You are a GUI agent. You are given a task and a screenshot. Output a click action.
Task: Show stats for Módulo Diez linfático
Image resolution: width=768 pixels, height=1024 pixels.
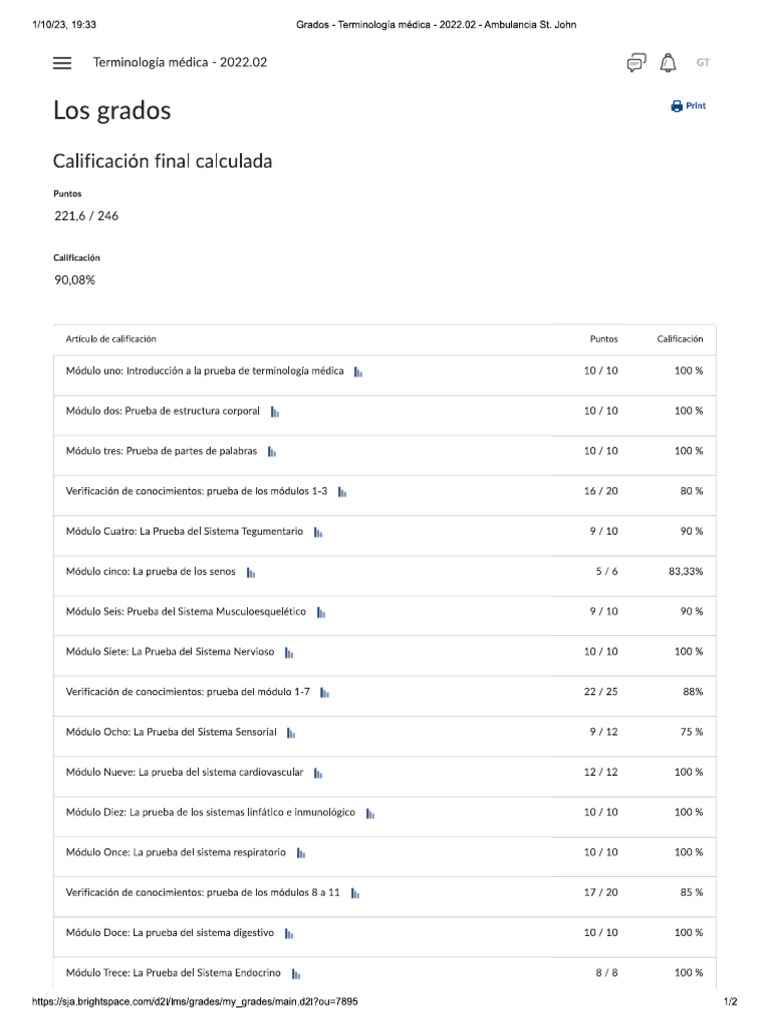(x=370, y=813)
